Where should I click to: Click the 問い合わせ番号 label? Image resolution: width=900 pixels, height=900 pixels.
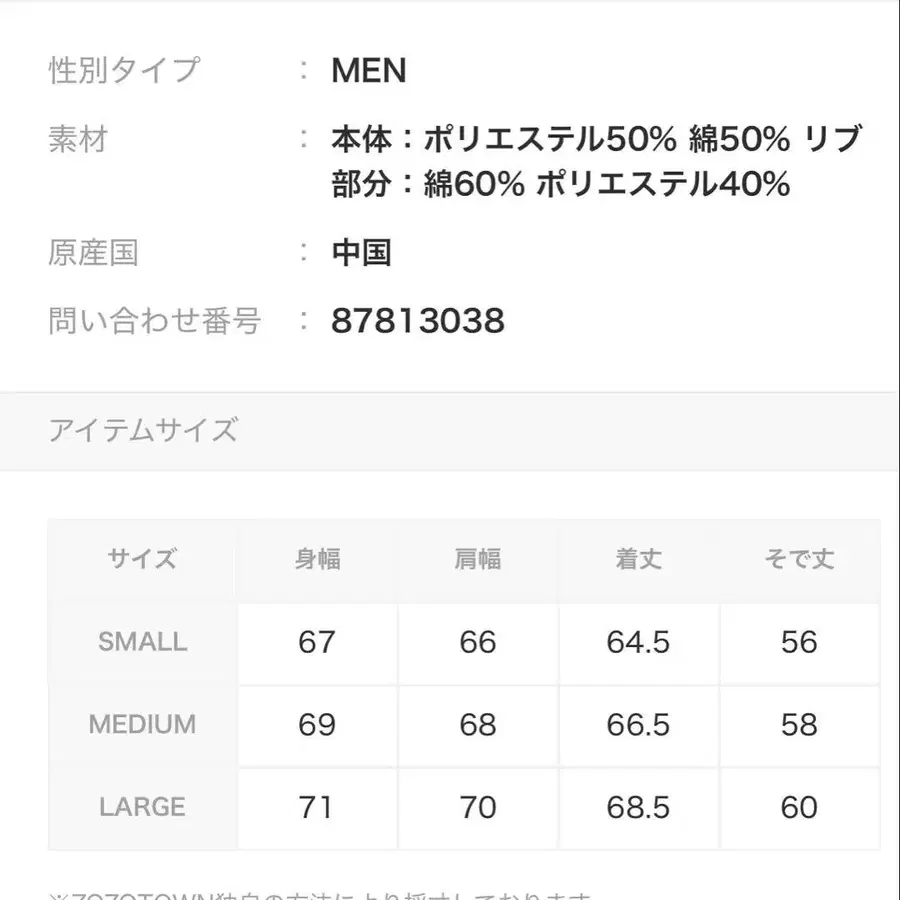pyautogui.click(x=155, y=321)
